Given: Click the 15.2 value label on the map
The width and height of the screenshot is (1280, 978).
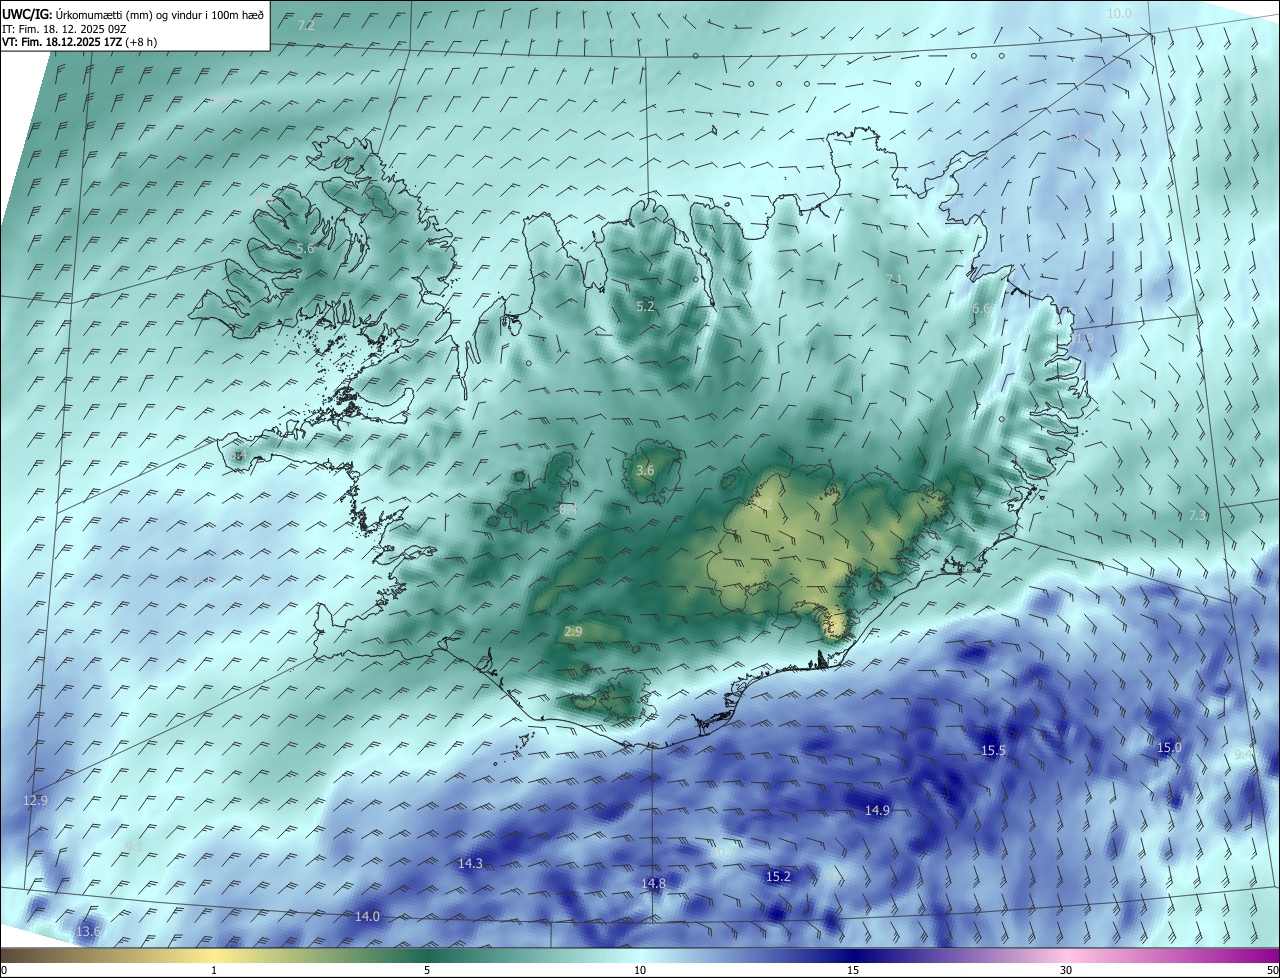Looking at the screenshot, I should [778, 876].
